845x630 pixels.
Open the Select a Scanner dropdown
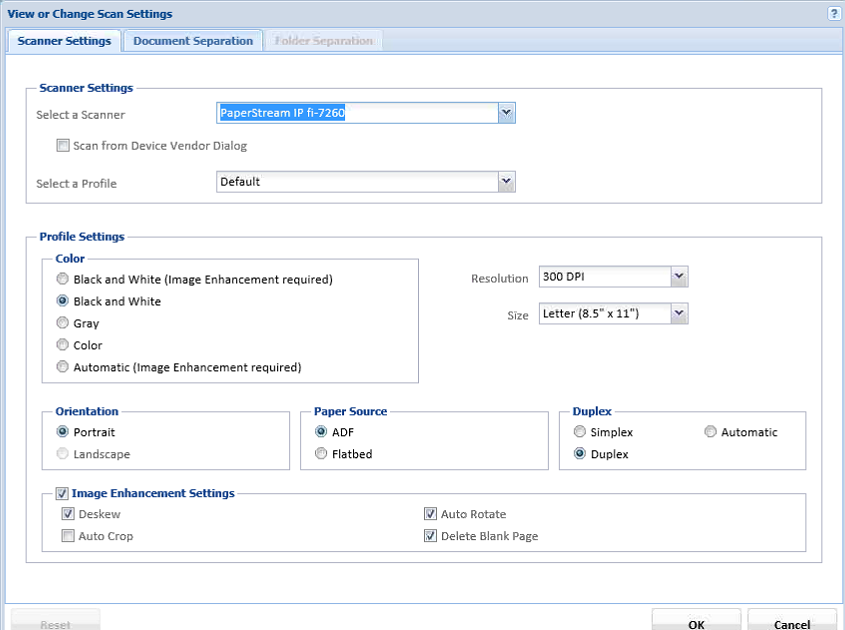pos(506,113)
